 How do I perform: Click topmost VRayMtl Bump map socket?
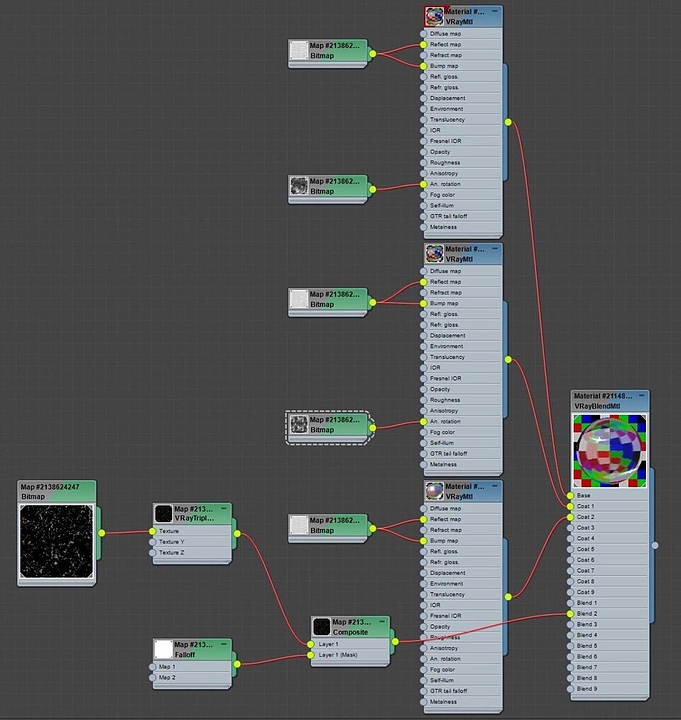[x=423, y=66]
